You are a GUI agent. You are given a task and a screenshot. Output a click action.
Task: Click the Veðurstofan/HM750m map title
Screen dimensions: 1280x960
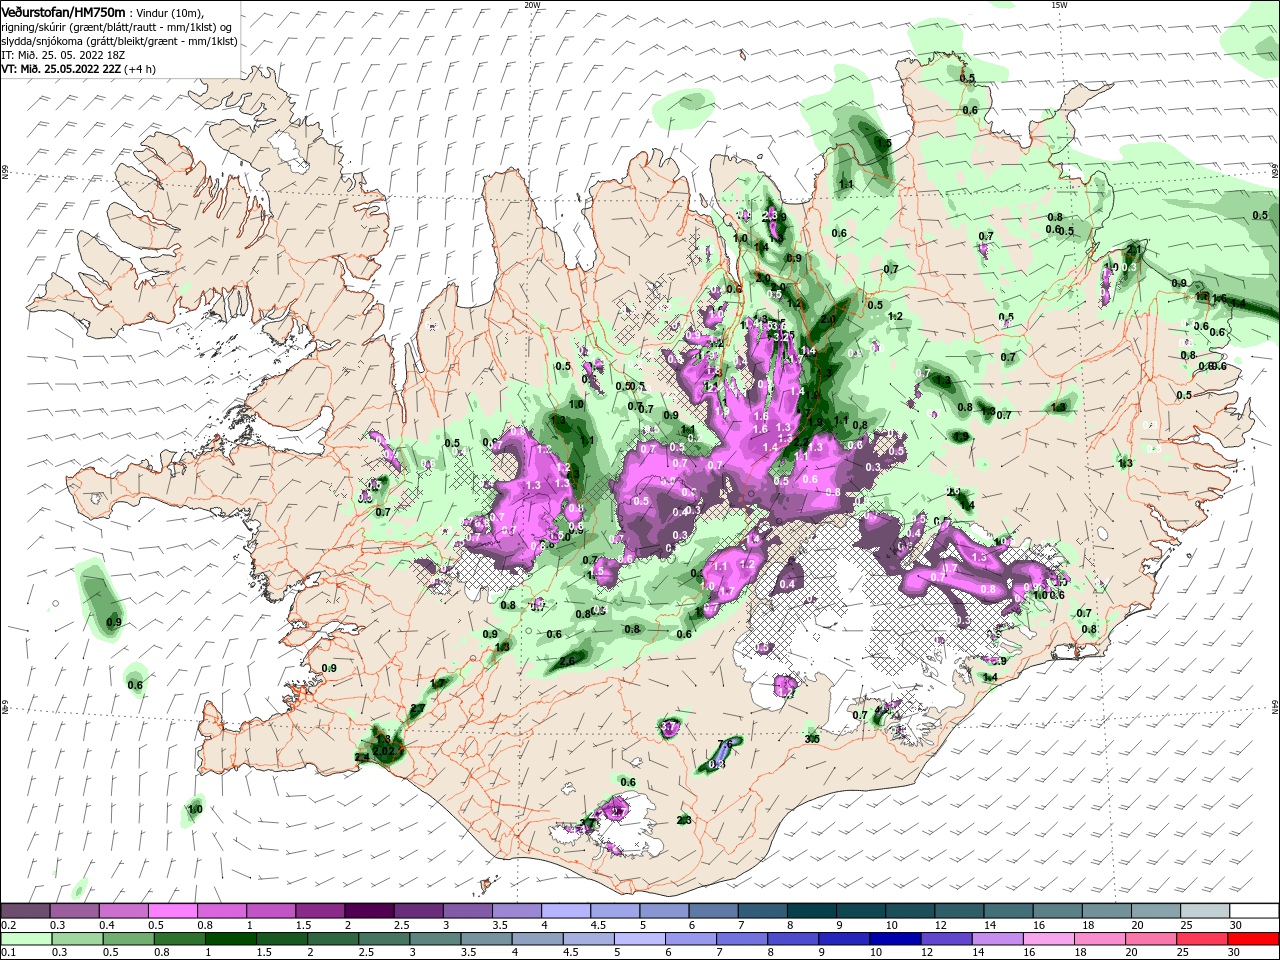pos(63,12)
